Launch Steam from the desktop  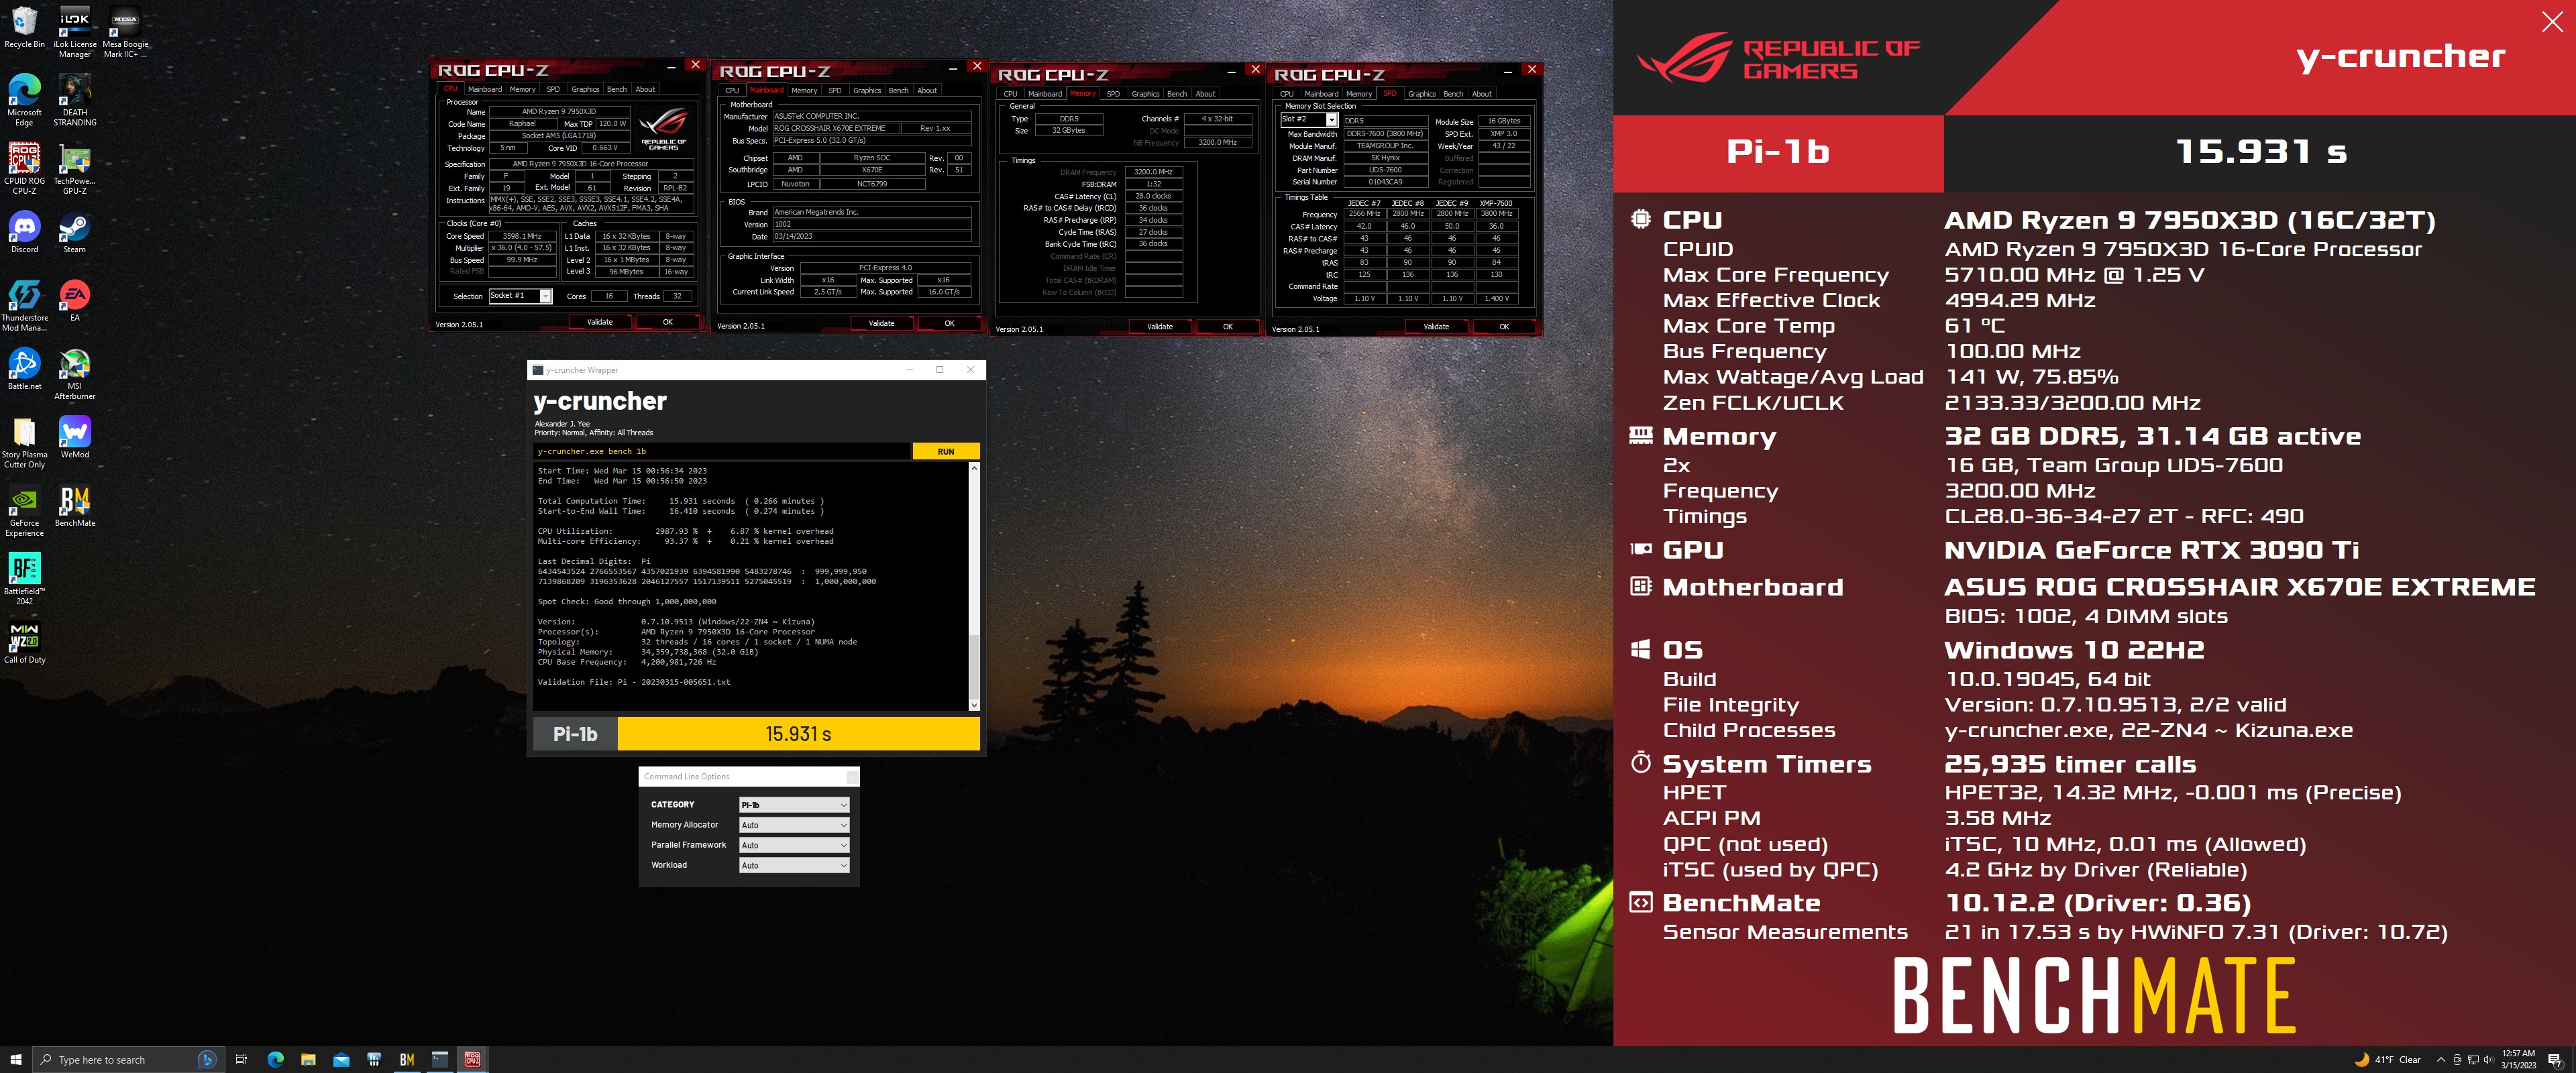pos(74,232)
